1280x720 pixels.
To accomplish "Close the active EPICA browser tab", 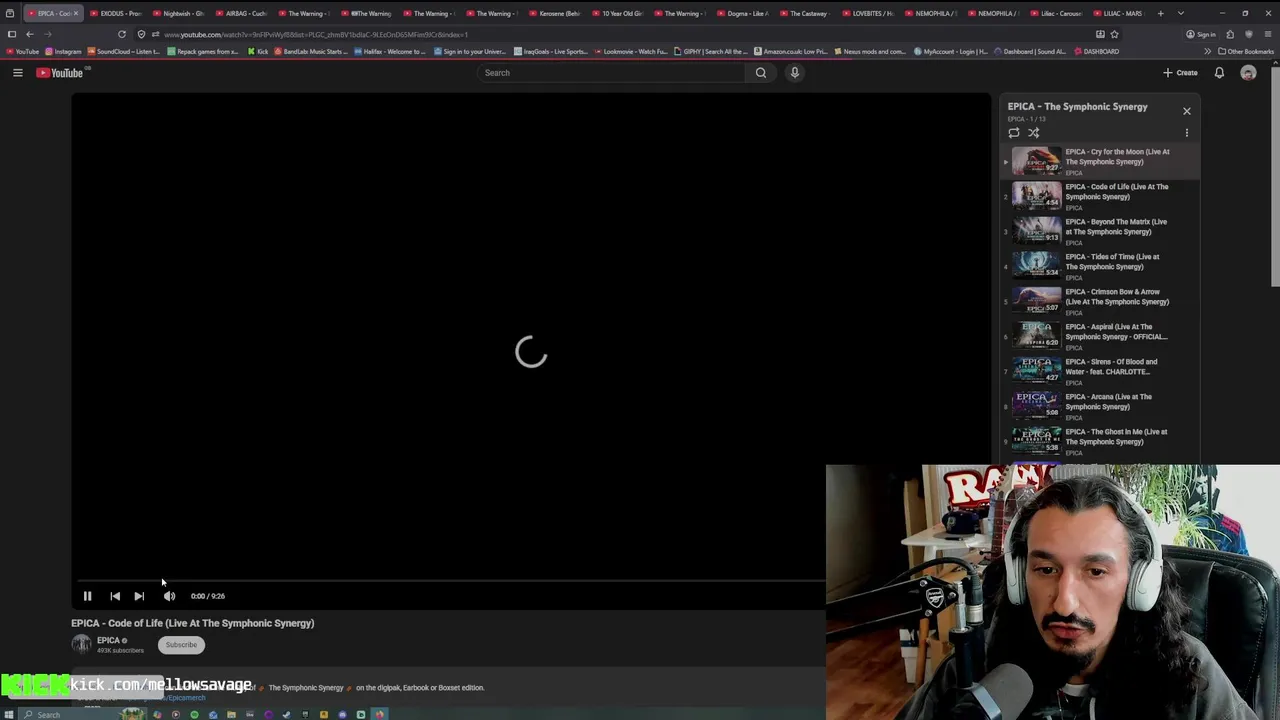I will [75, 13].
